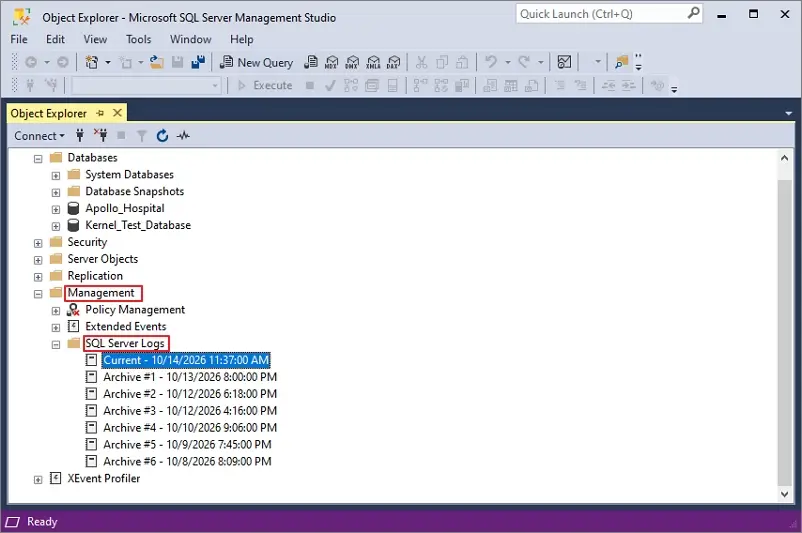The width and height of the screenshot is (802, 533).
Task: Expand the Database Snapshots node
Action: pos(56,192)
